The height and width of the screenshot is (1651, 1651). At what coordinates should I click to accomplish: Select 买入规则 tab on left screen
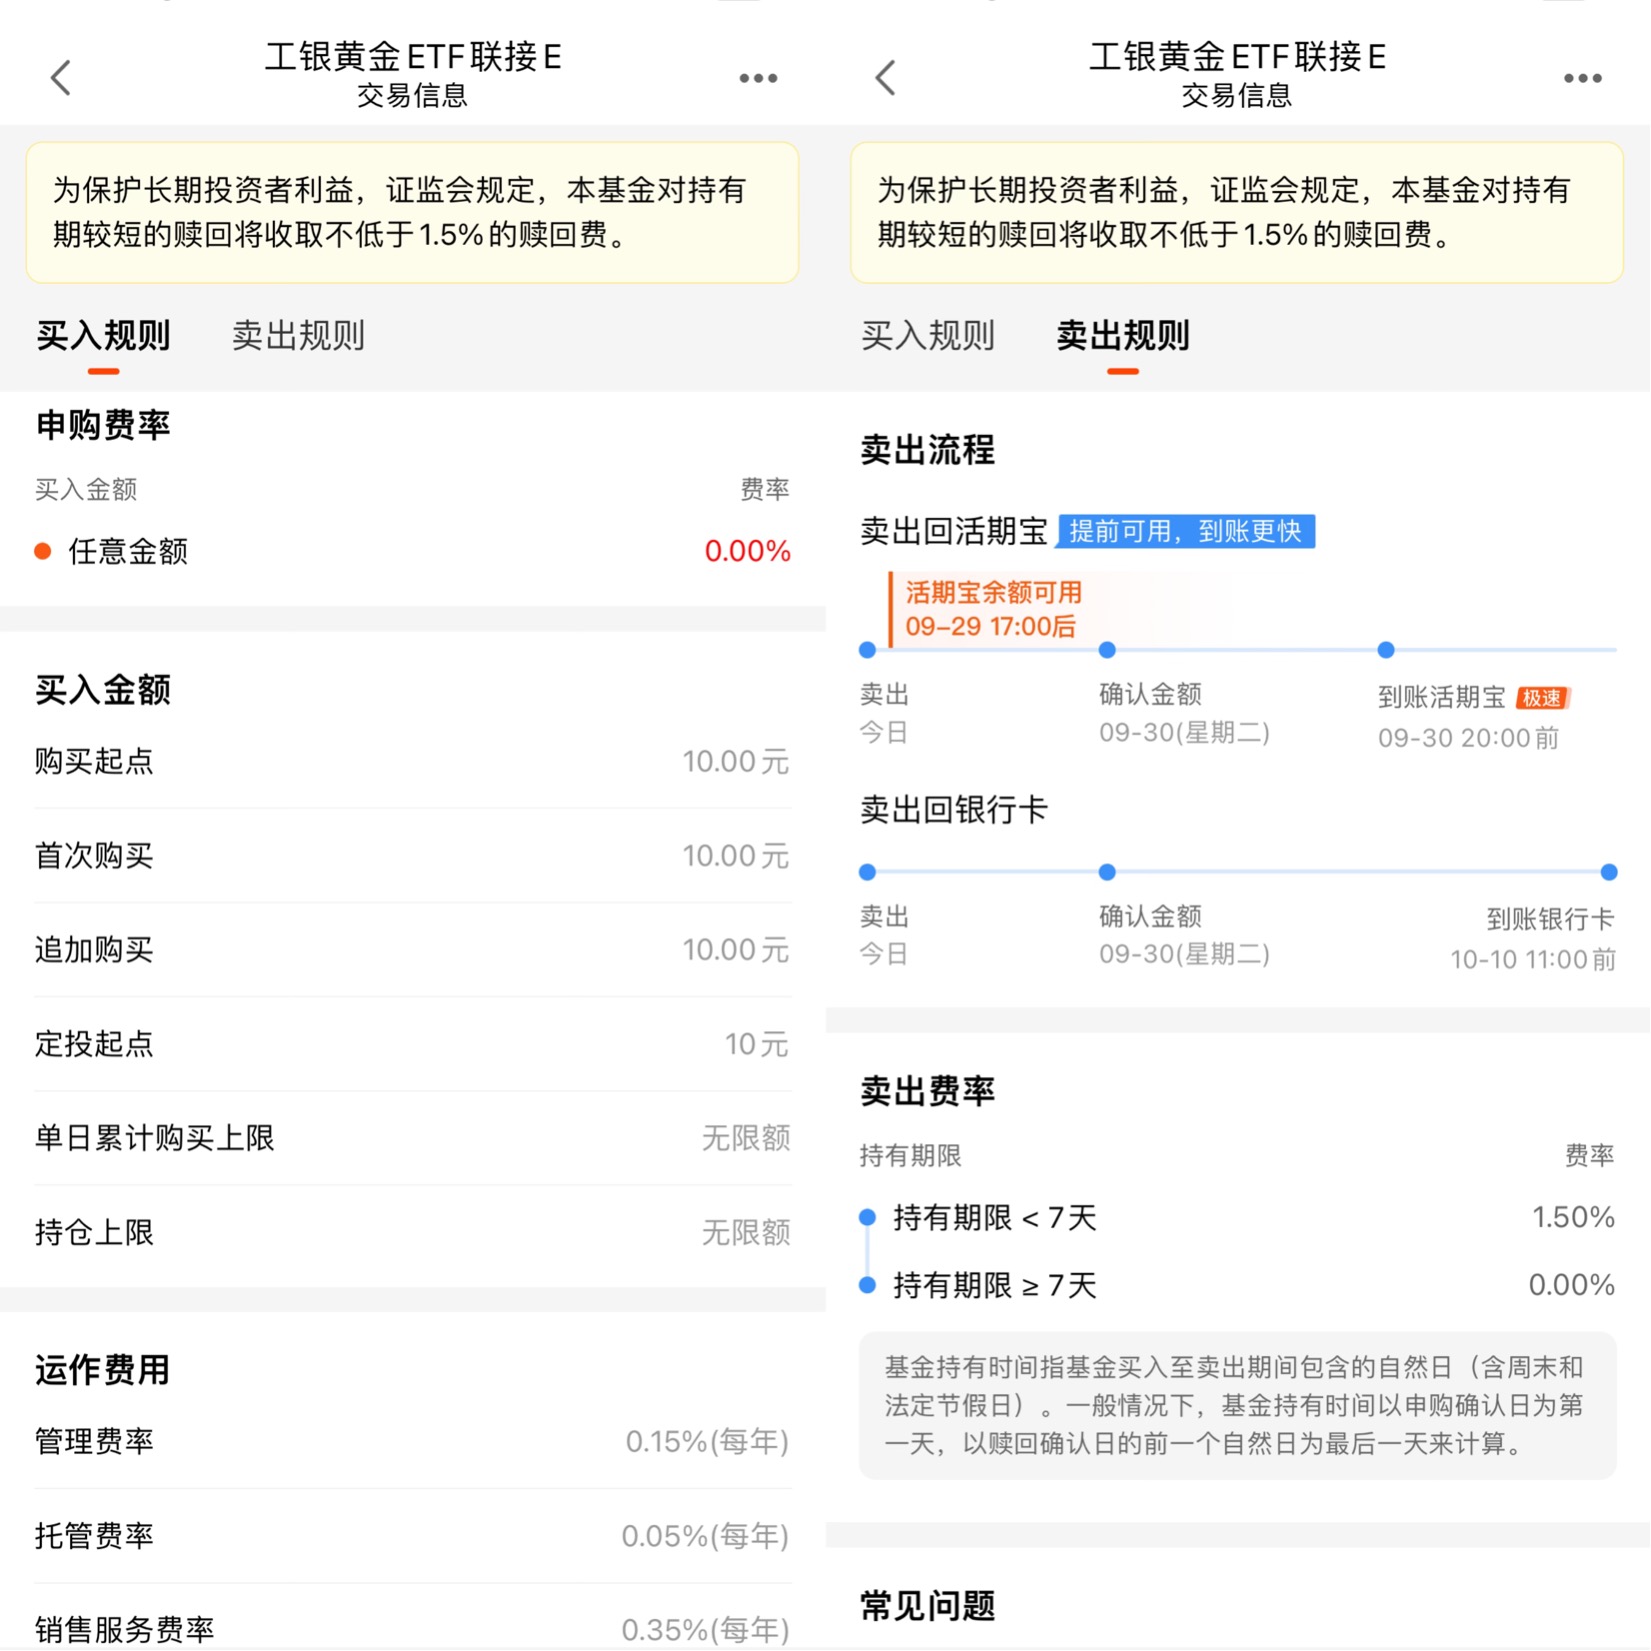(103, 336)
